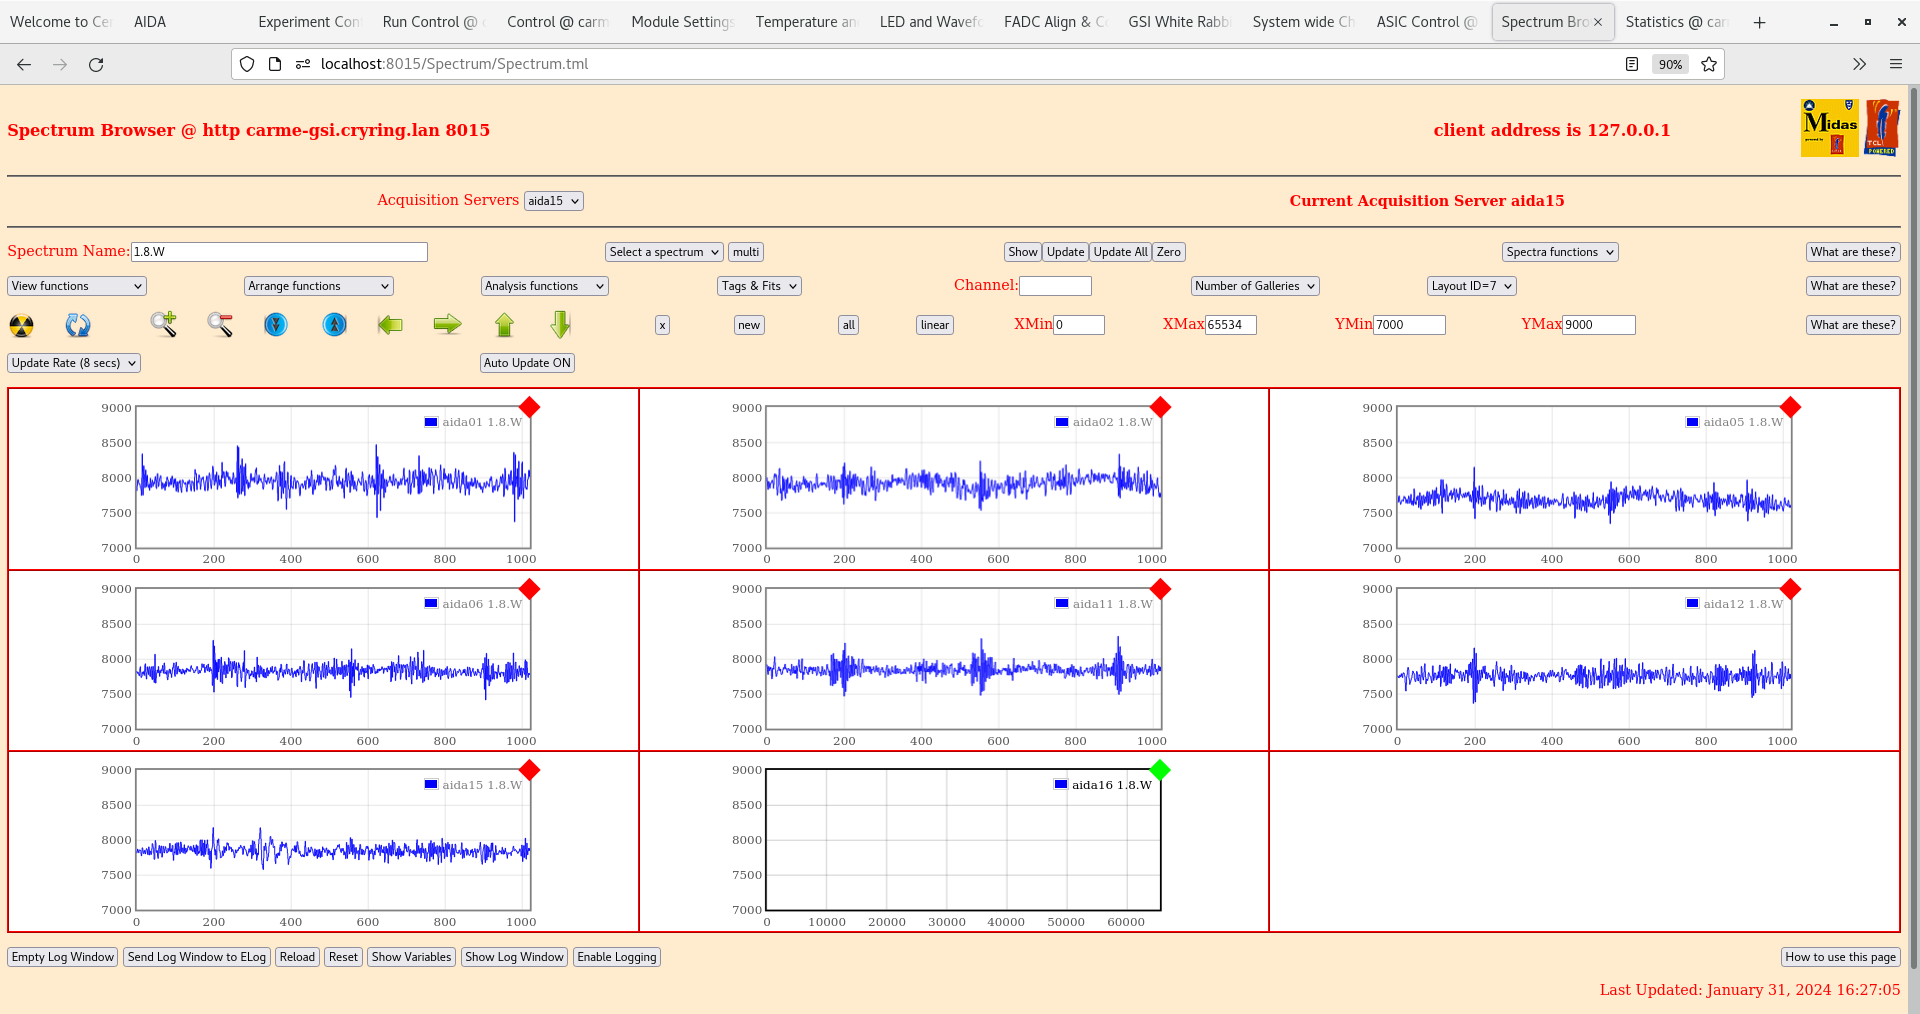Toggle the Auto Update ON button
This screenshot has height=1014, width=1920.
point(527,363)
